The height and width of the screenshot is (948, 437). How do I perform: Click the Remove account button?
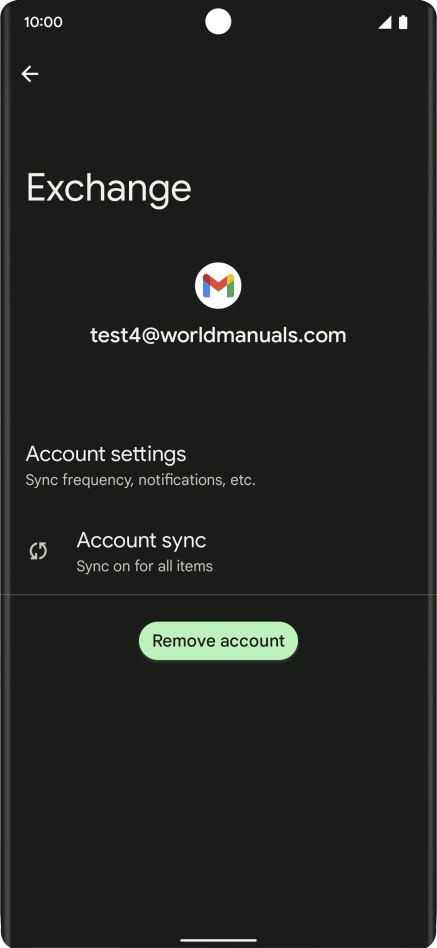point(218,641)
